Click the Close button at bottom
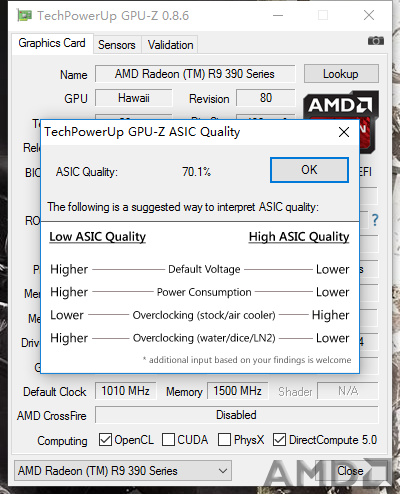The height and width of the screenshot is (494, 400). (x=350, y=471)
